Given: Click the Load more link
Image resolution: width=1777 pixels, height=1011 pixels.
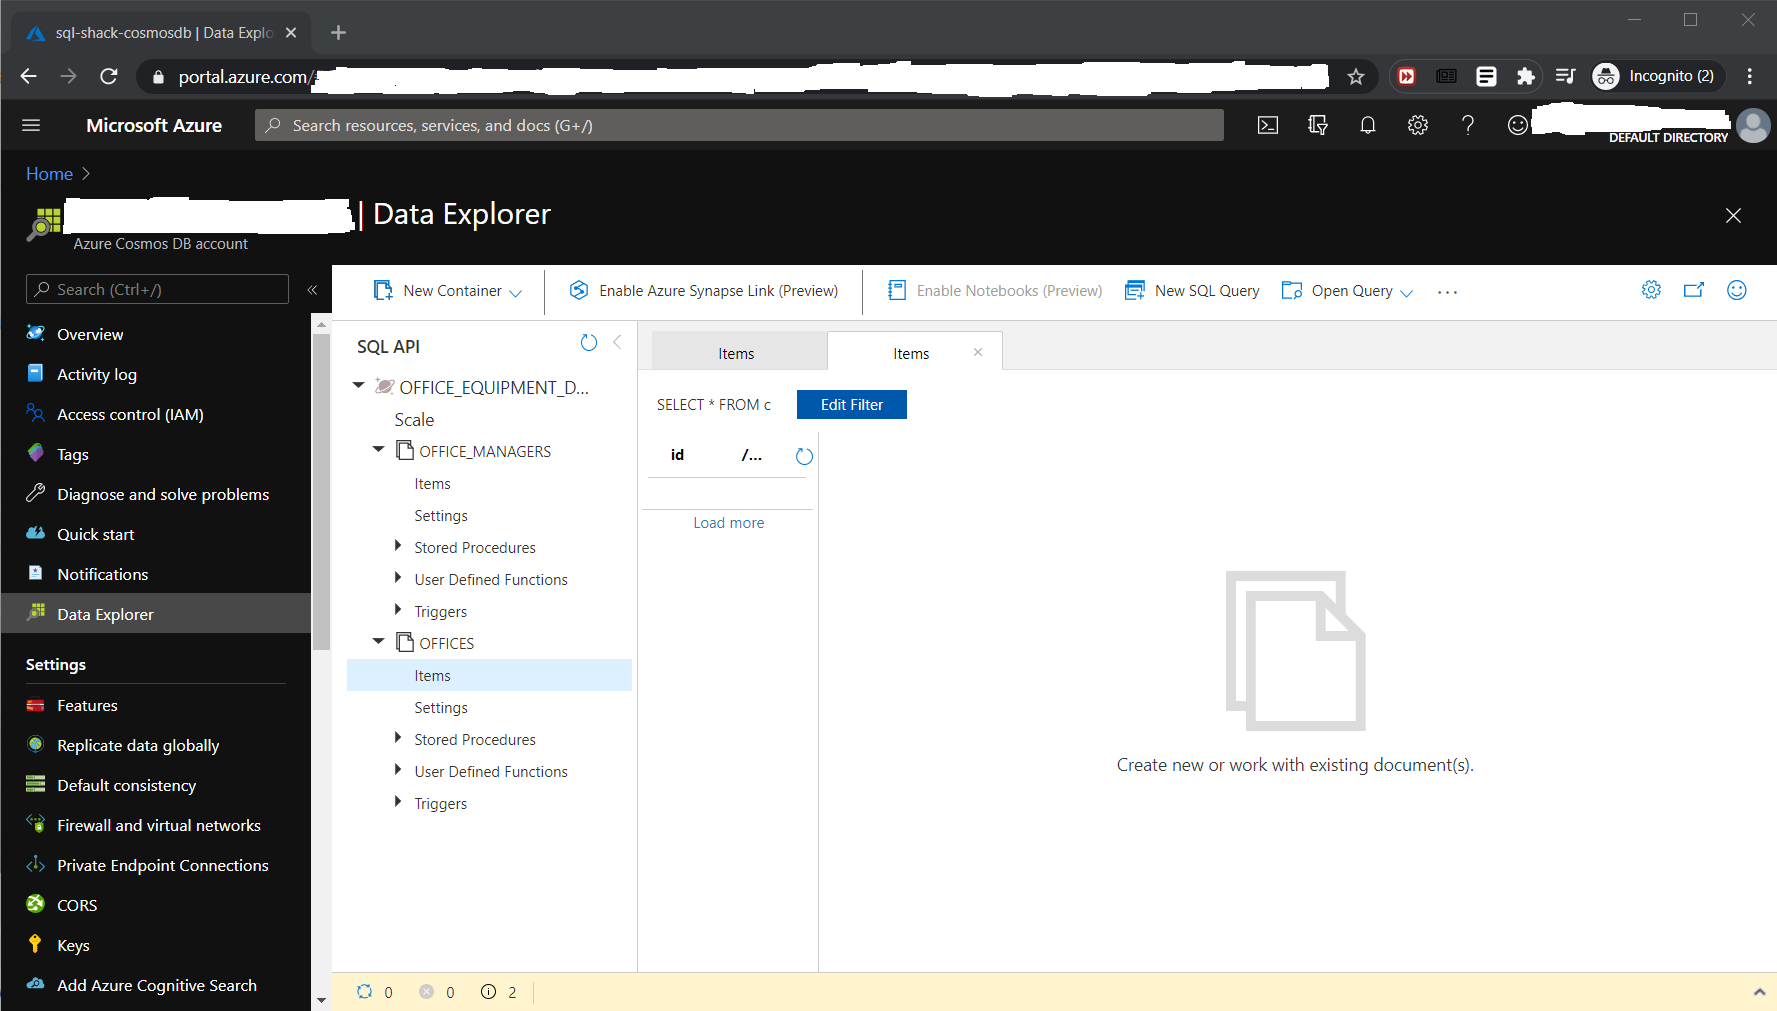Looking at the screenshot, I should pyautogui.click(x=728, y=523).
